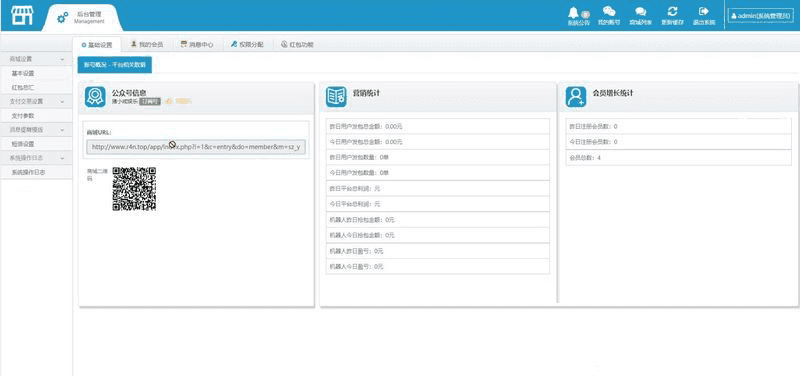This screenshot has width=800, height=376.
Task: Select row 昨日注册会员数 0
Action: 679,126
